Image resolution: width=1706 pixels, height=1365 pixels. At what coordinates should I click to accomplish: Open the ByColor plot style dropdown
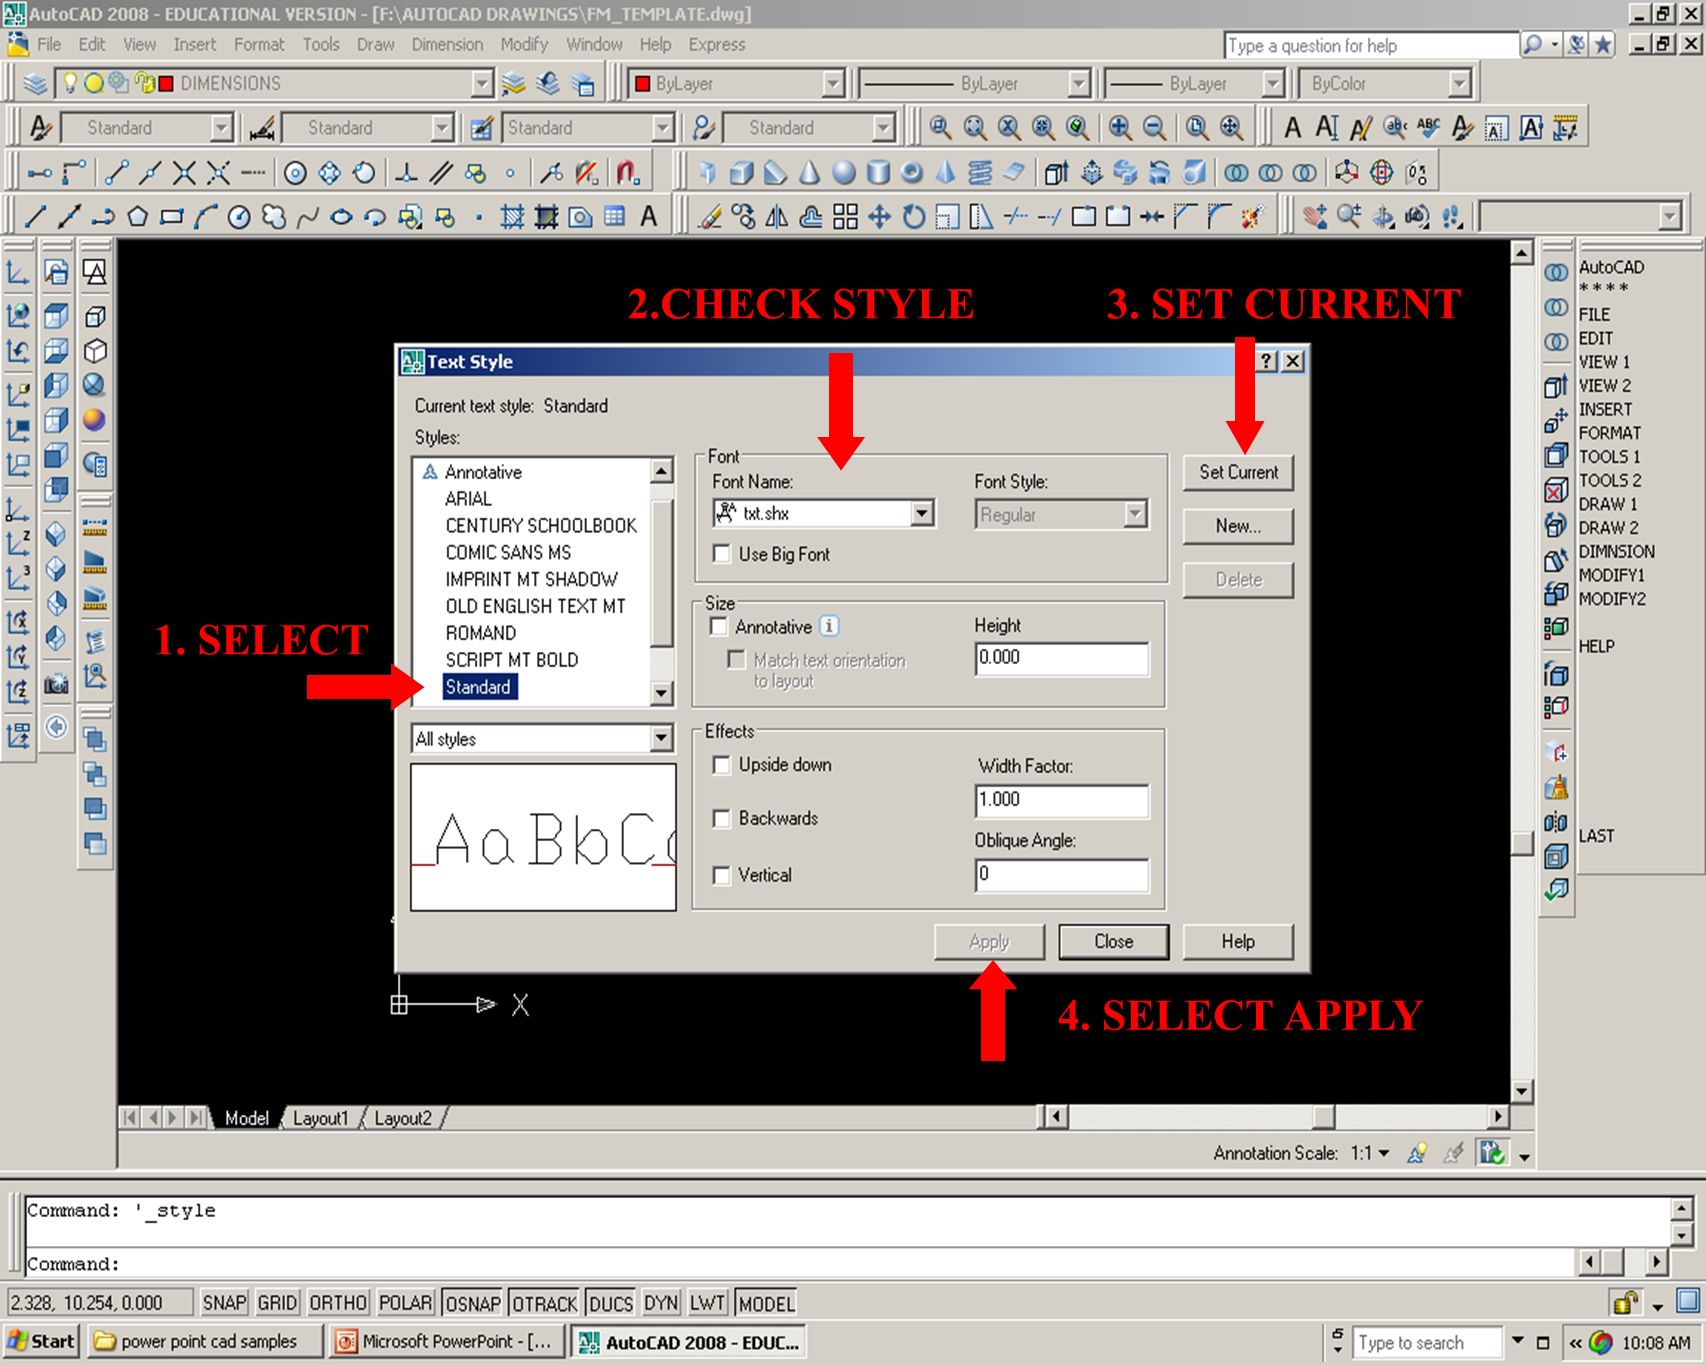click(x=1460, y=83)
